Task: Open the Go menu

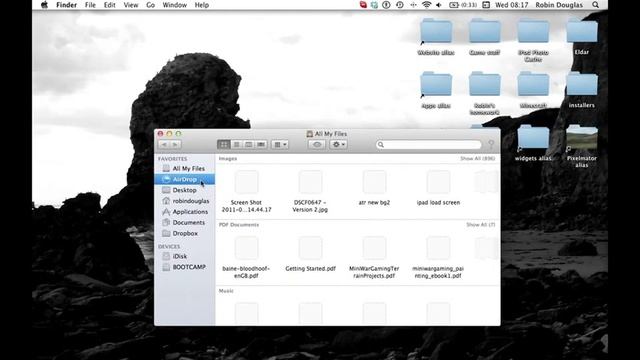Action: (150, 5)
